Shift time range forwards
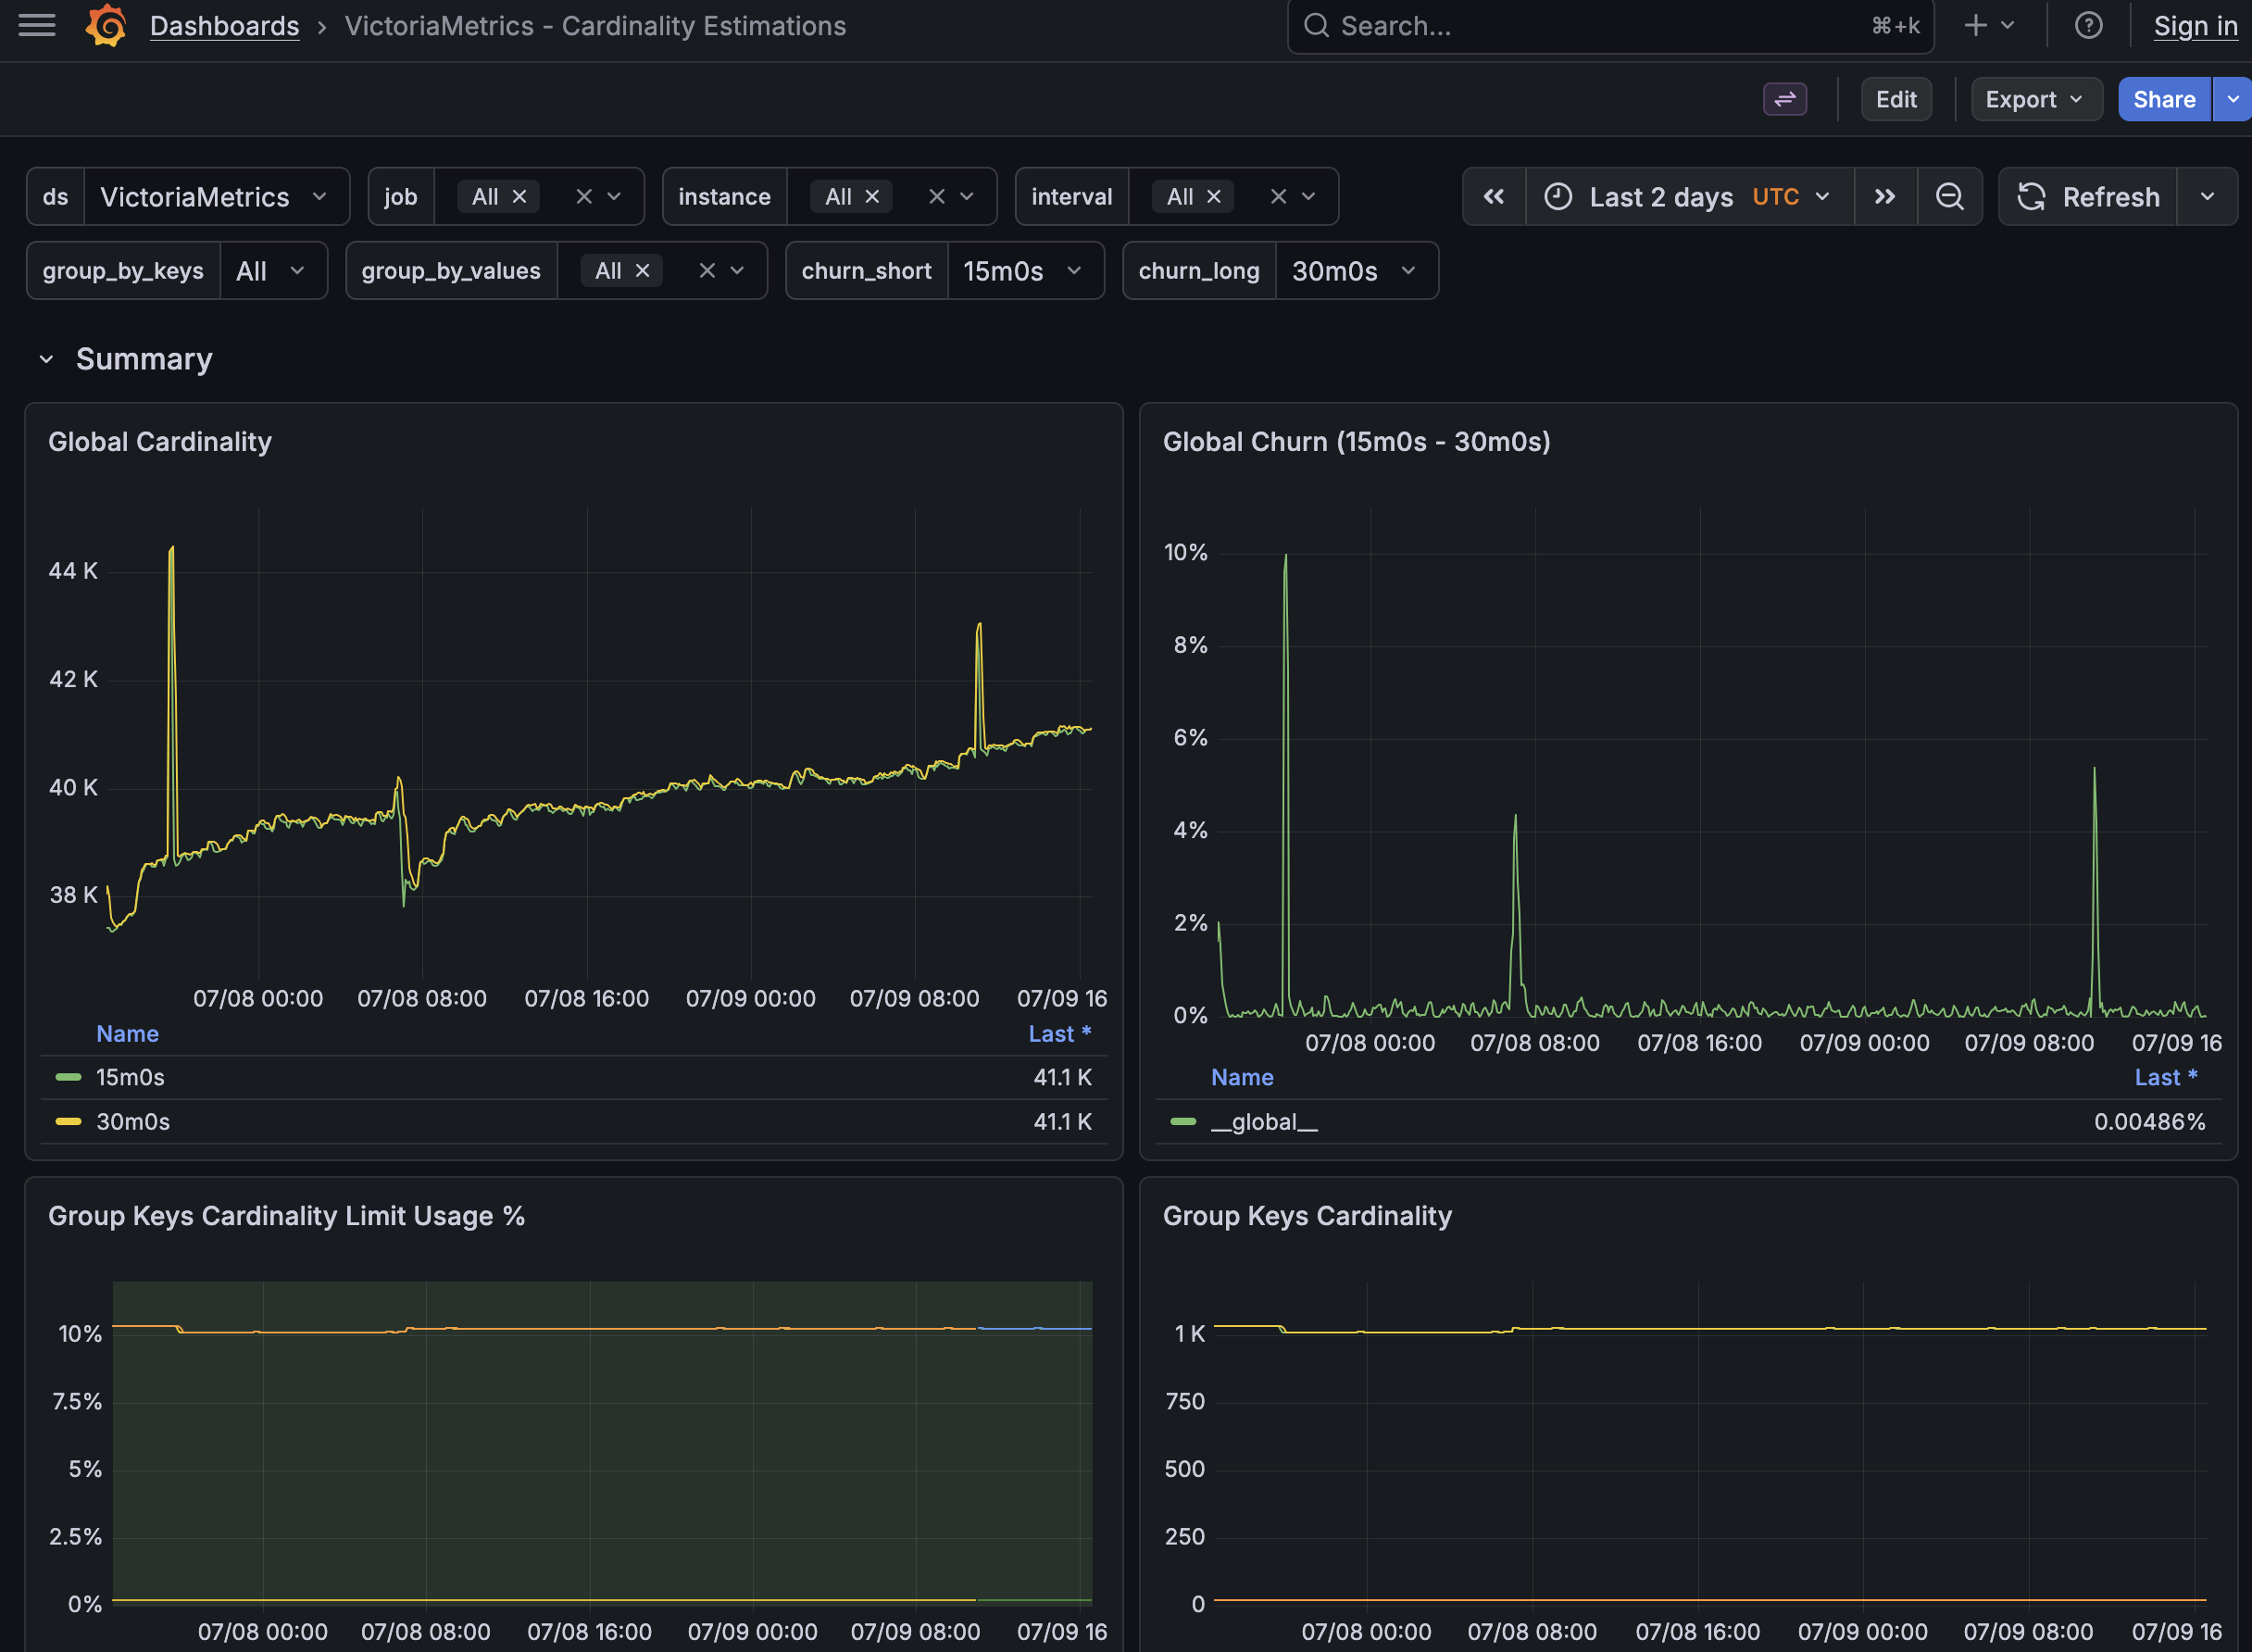This screenshot has width=2252, height=1652. coord(1885,197)
